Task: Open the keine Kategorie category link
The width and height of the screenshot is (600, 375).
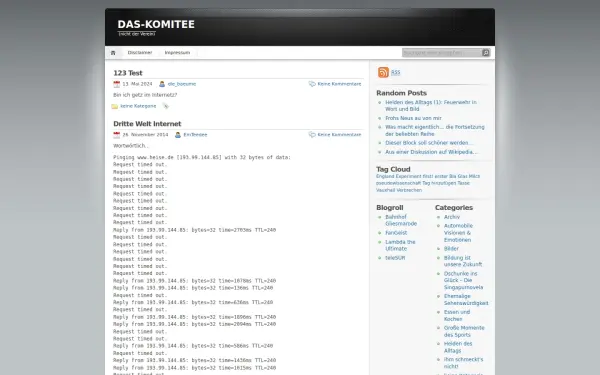Action: 138,106
